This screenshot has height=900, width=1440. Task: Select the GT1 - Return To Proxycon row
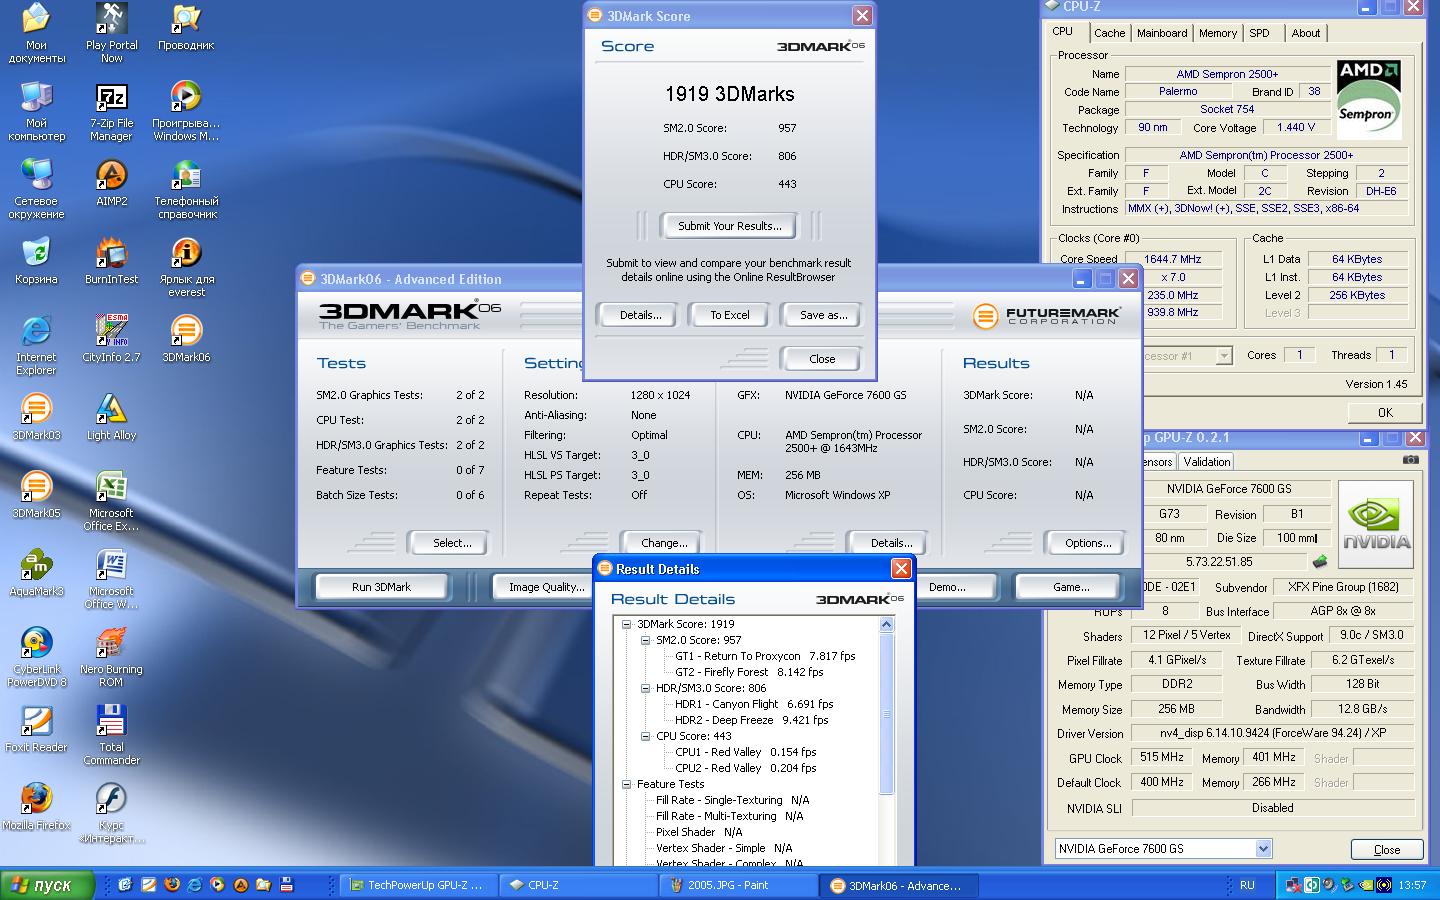point(765,656)
